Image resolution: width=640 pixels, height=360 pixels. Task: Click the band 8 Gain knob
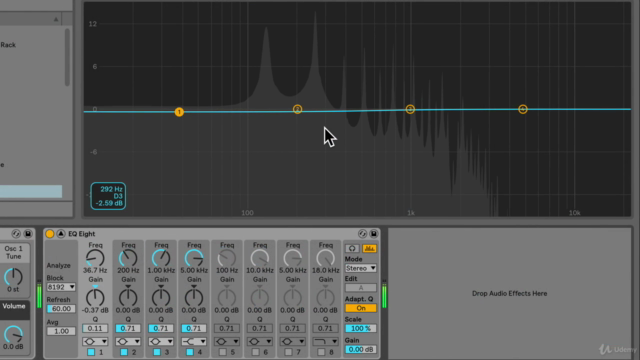point(326,298)
